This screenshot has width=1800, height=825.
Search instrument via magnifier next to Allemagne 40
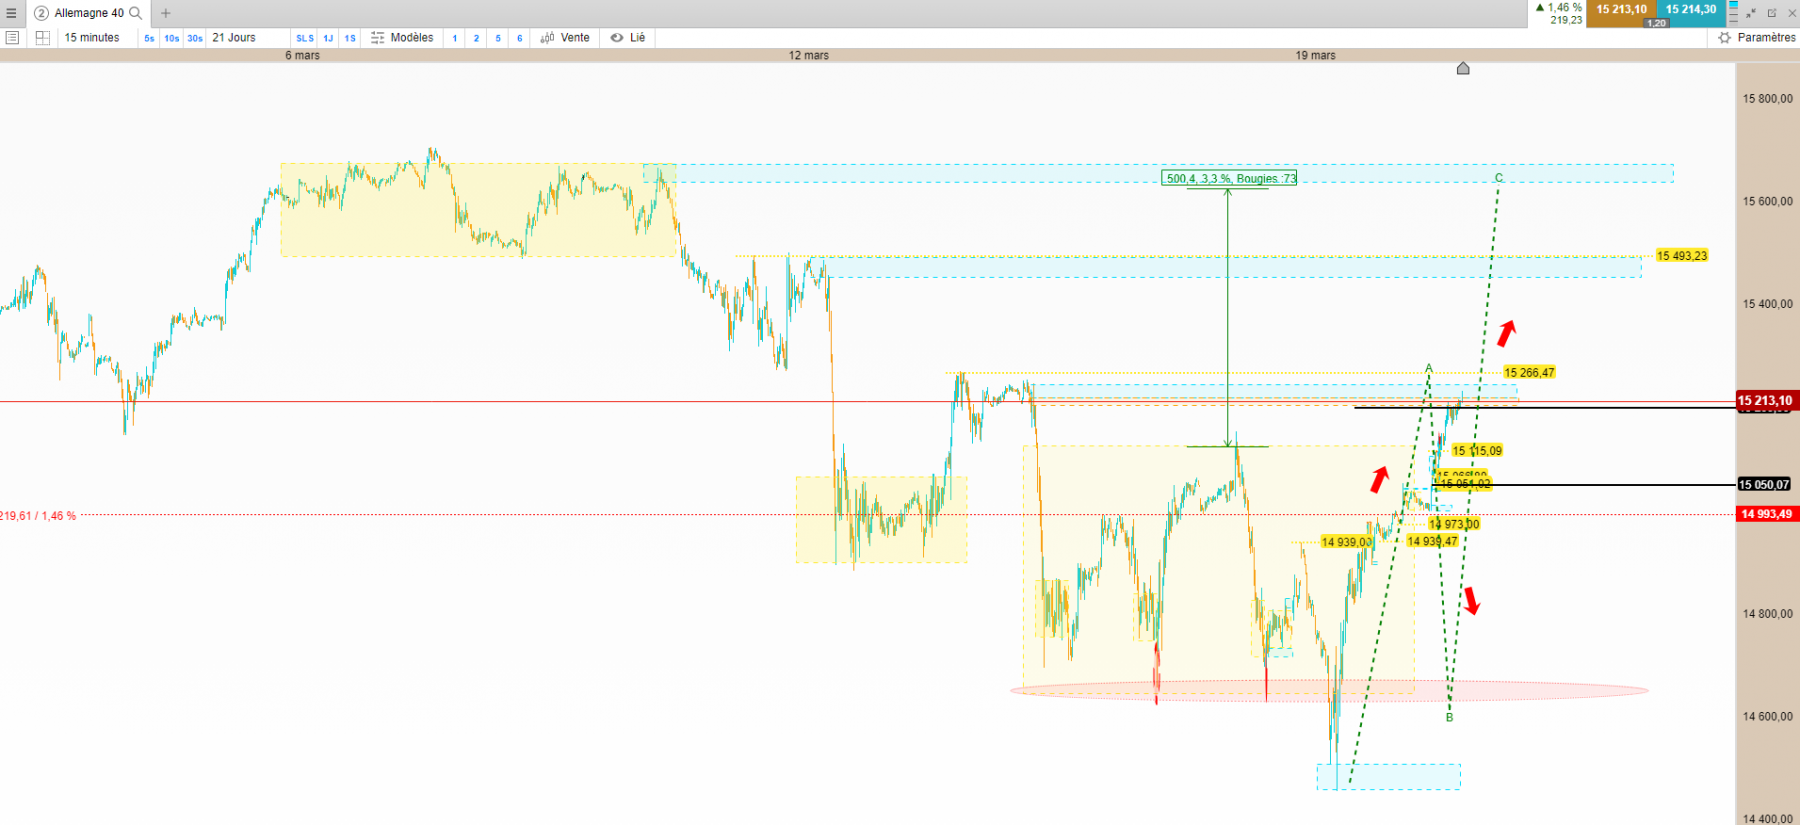tap(136, 13)
